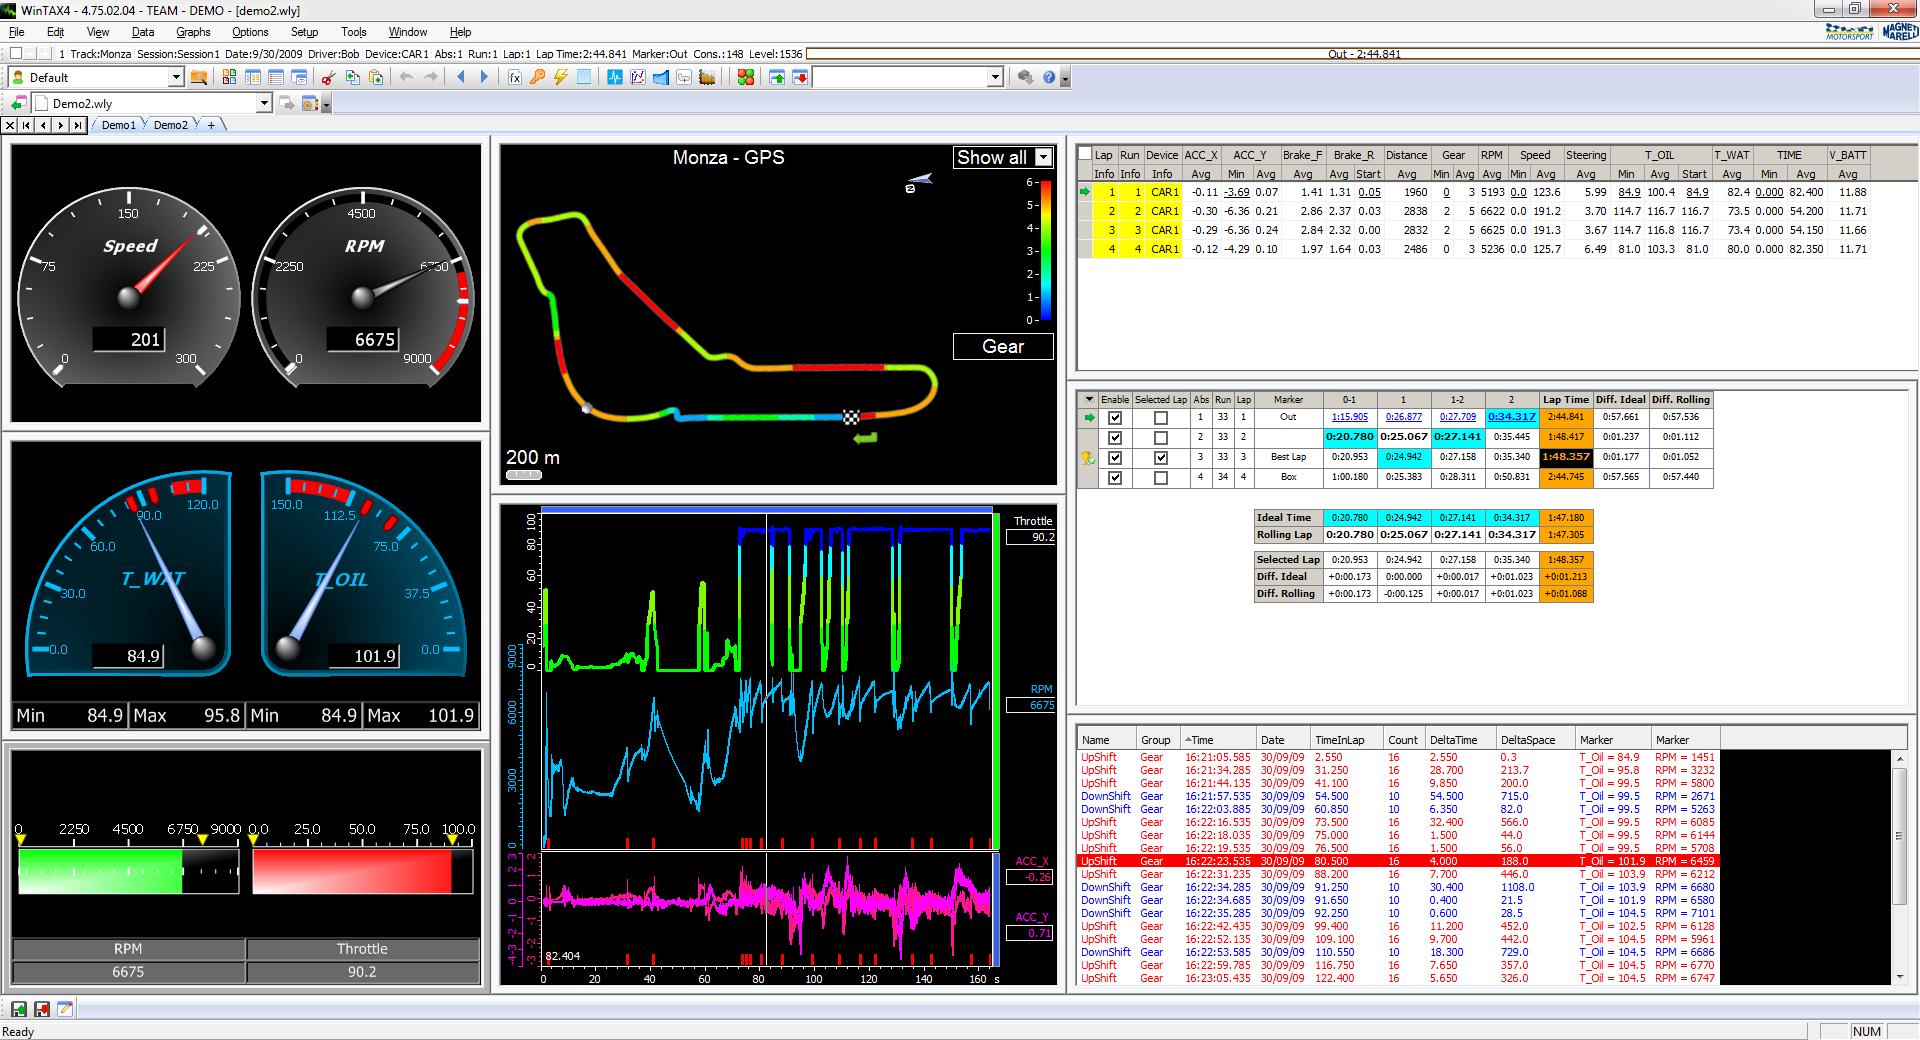The width and height of the screenshot is (1920, 1040).
Task: Toggle Enable checkbox for Best Lap row
Action: 1115,458
